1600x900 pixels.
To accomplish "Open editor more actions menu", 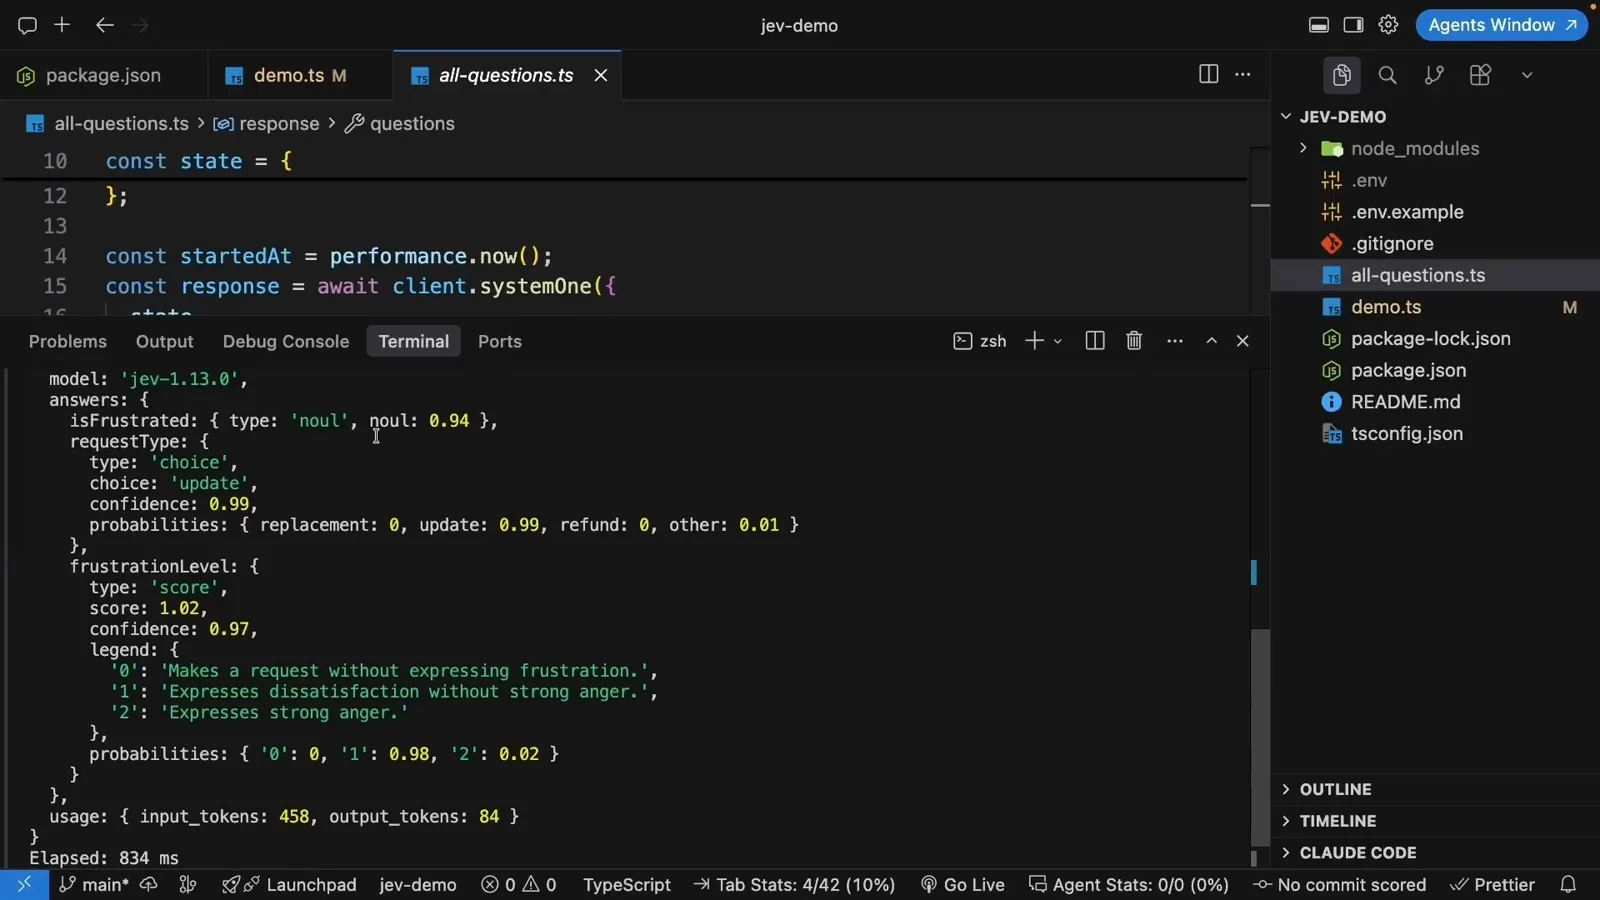I will click(x=1243, y=74).
